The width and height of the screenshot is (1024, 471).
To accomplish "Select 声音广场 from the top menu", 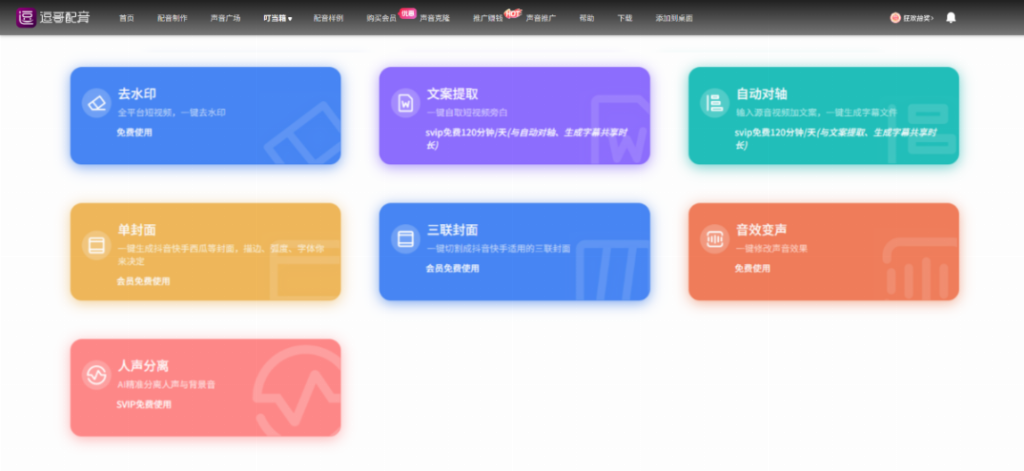I will tap(225, 19).
